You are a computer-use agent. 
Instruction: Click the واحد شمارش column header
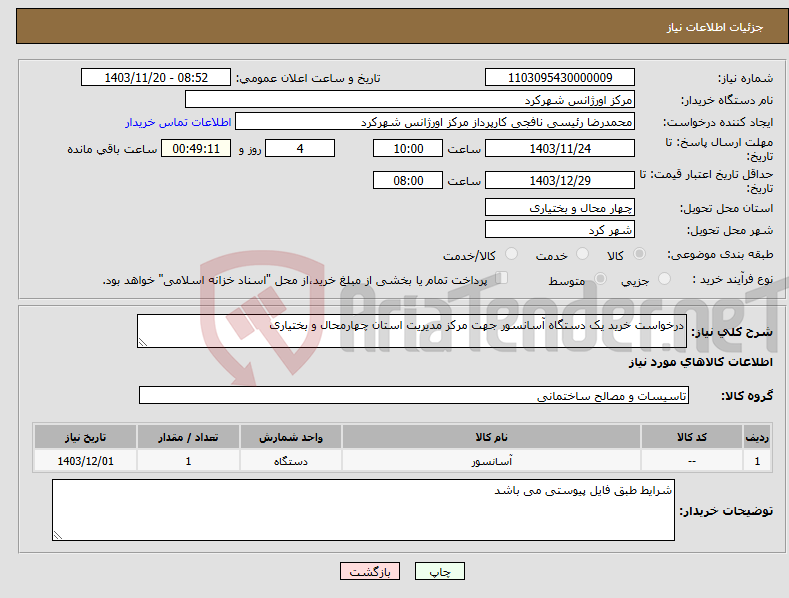point(291,437)
